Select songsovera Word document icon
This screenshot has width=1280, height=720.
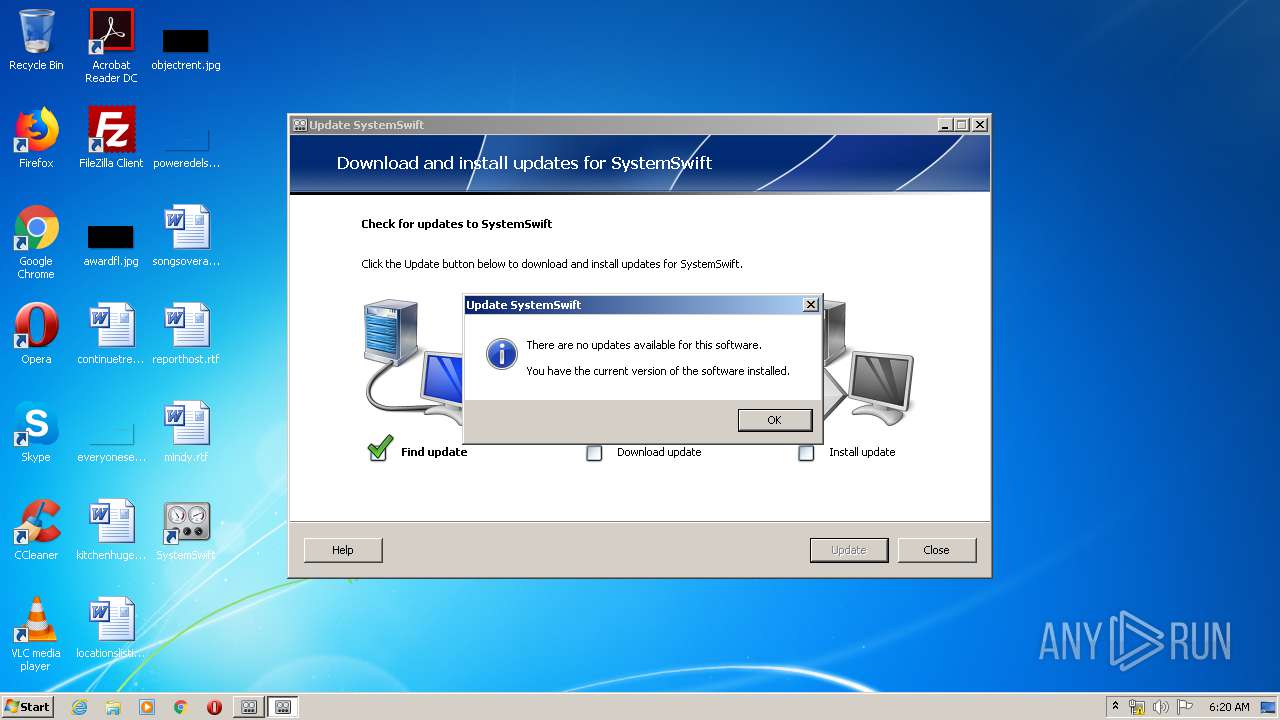186,236
